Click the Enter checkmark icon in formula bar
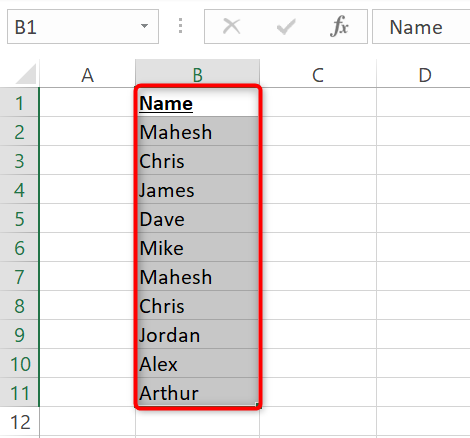Screen dimensions: 470x438 [286, 27]
